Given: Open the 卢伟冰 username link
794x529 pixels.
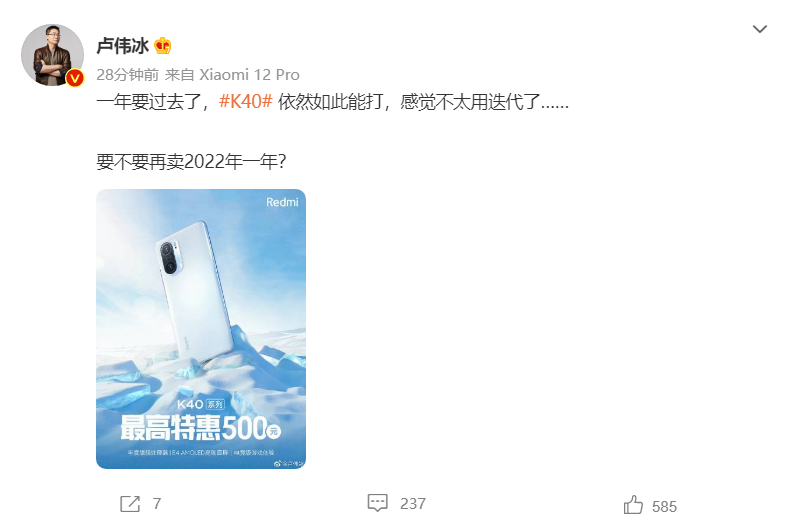Looking at the screenshot, I should 122,46.
